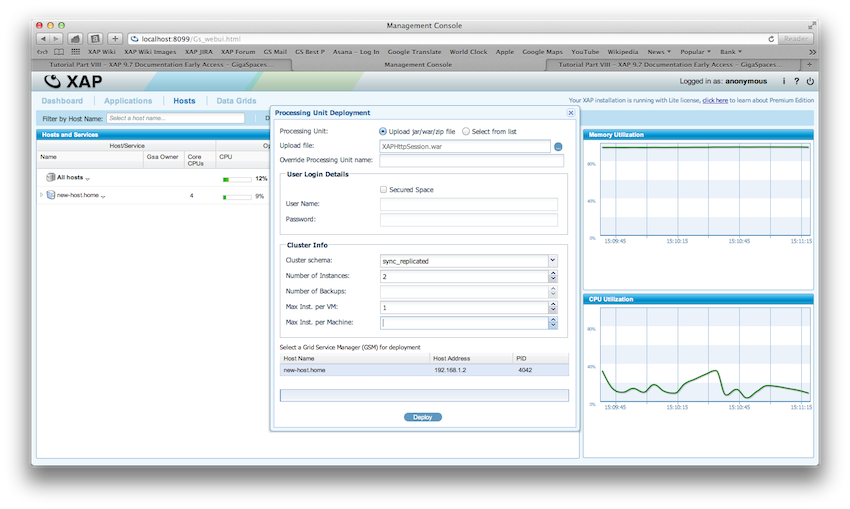The height and width of the screenshot is (509, 850).
Task: Adjust the Number of Instances stepper
Action: [553, 276]
